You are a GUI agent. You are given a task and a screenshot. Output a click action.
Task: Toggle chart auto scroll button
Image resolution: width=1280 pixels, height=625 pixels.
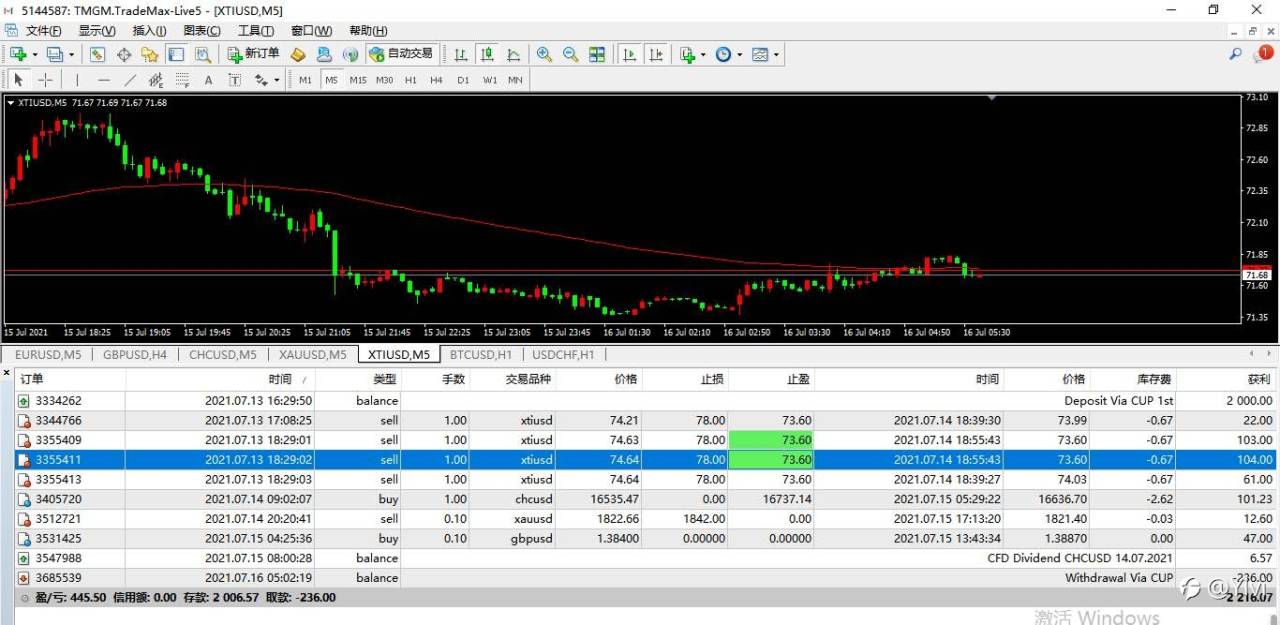point(630,54)
